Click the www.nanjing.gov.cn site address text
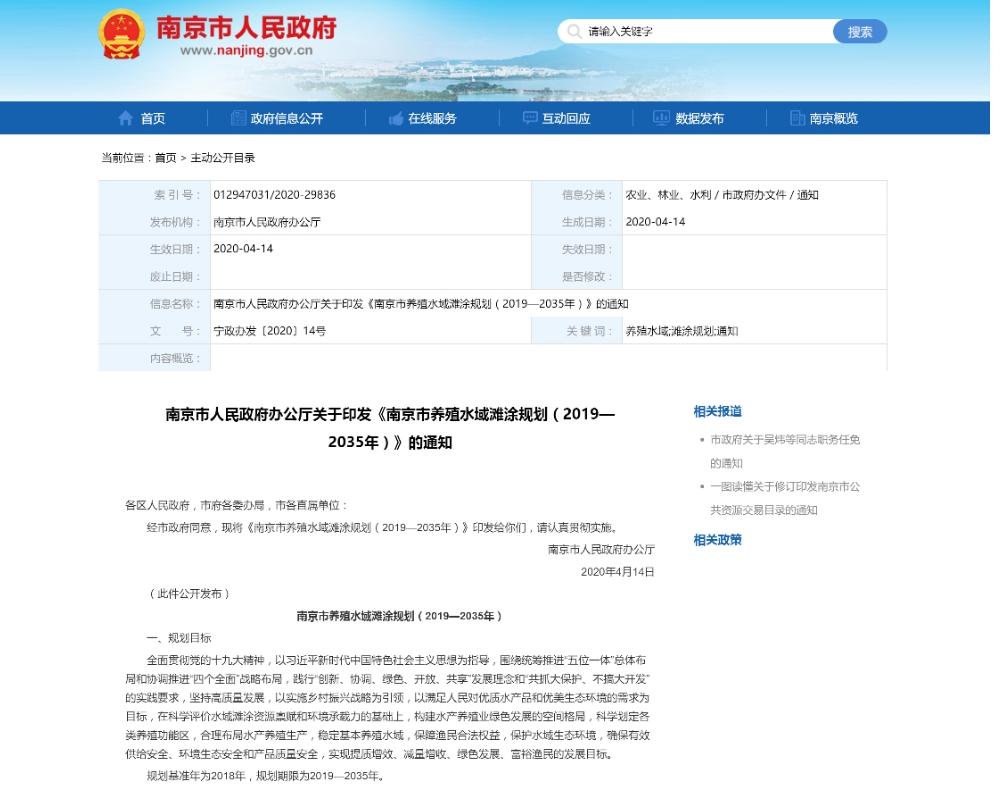The width and height of the screenshot is (1001, 791). click(x=246, y=50)
